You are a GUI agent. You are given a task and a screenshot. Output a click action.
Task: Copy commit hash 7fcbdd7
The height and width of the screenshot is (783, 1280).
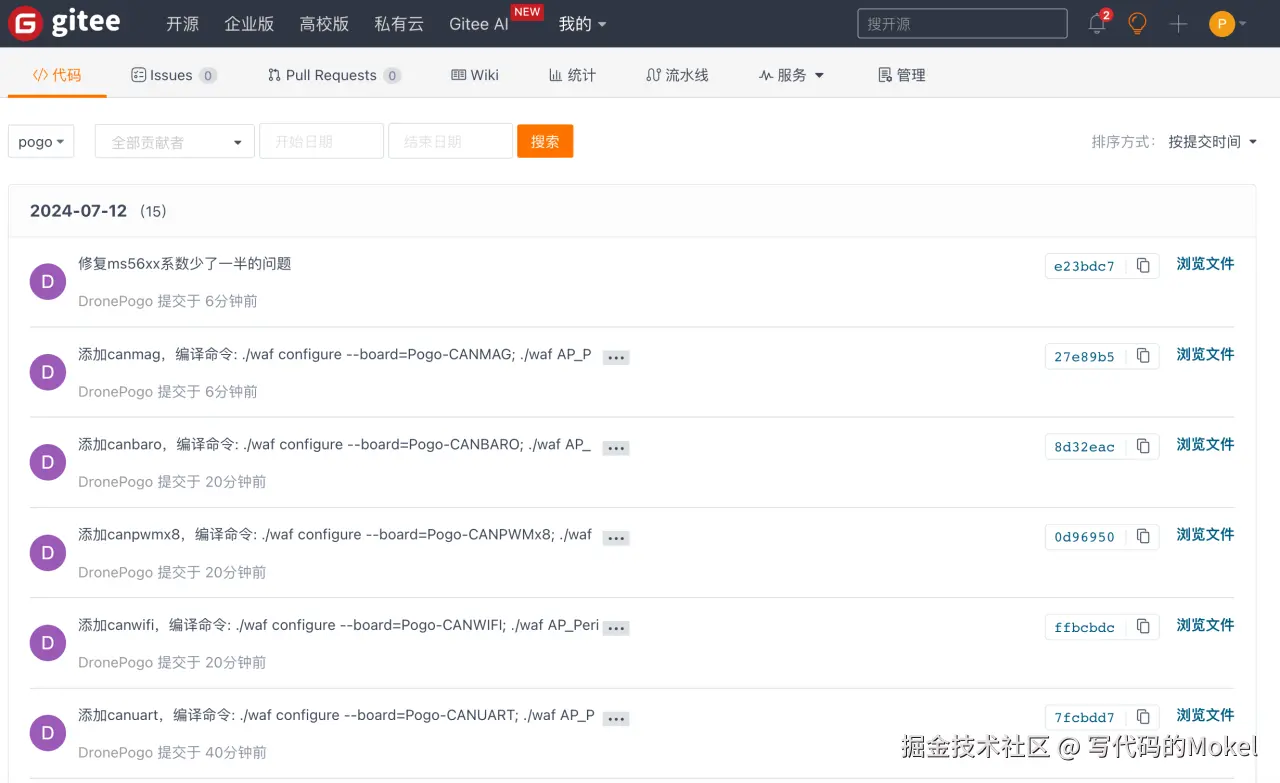(x=1143, y=717)
